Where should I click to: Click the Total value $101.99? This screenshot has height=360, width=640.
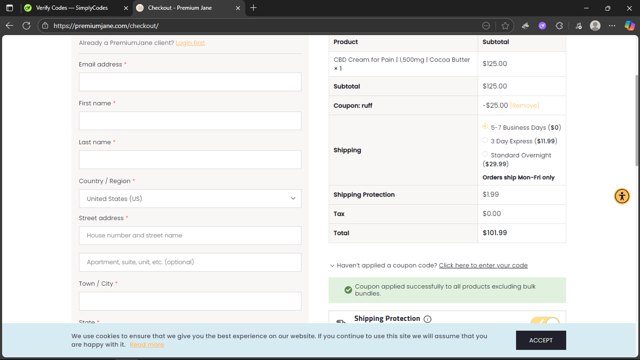tap(495, 233)
